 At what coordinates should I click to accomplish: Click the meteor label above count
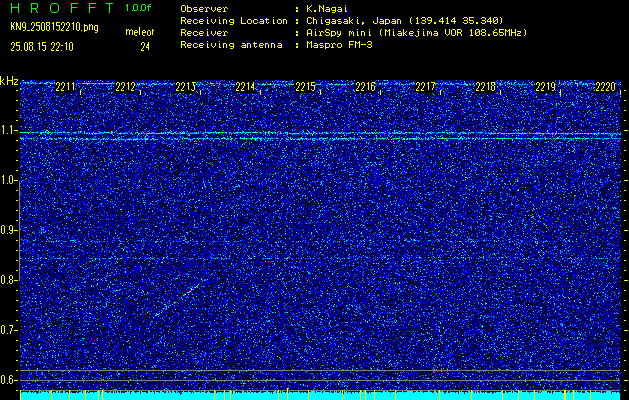tap(140, 32)
